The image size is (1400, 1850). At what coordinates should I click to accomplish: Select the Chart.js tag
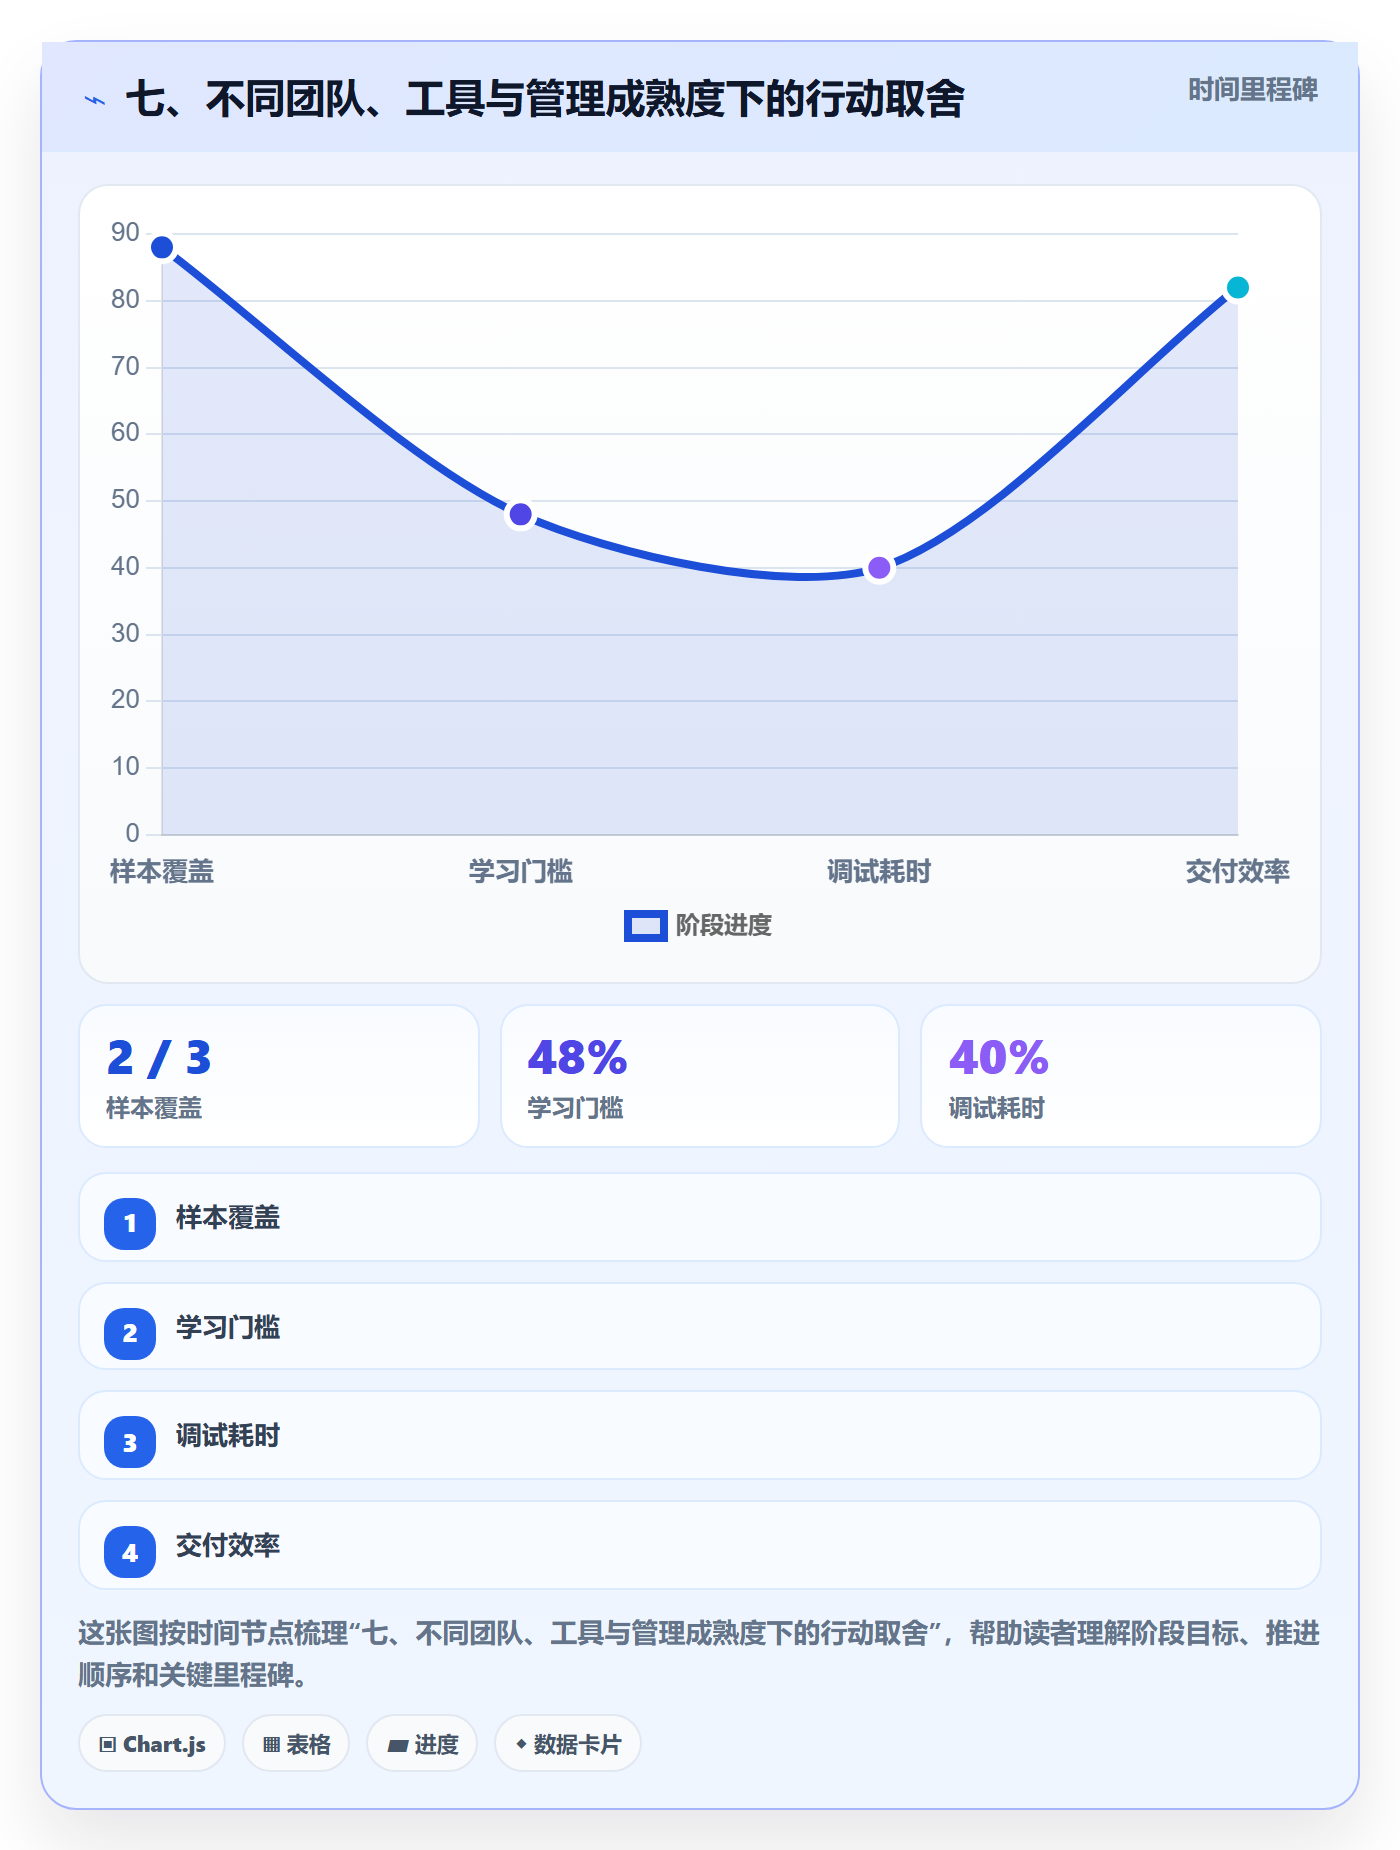point(152,1744)
